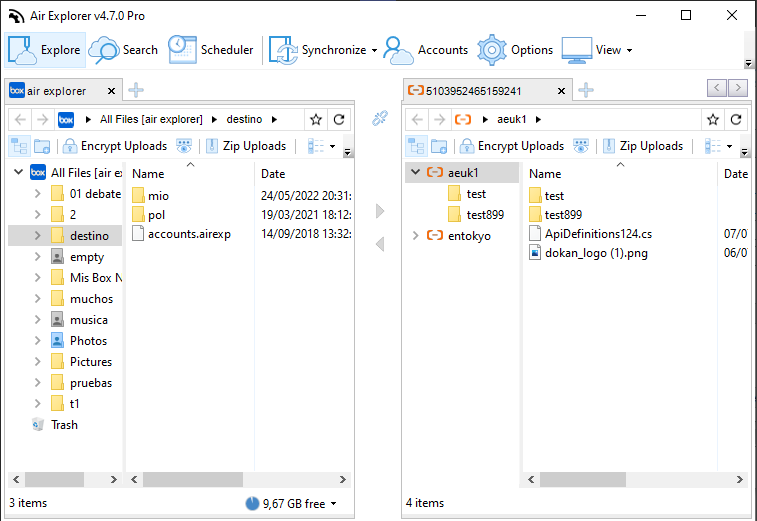Create new folder in right pane

pyautogui.click(x=439, y=146)
